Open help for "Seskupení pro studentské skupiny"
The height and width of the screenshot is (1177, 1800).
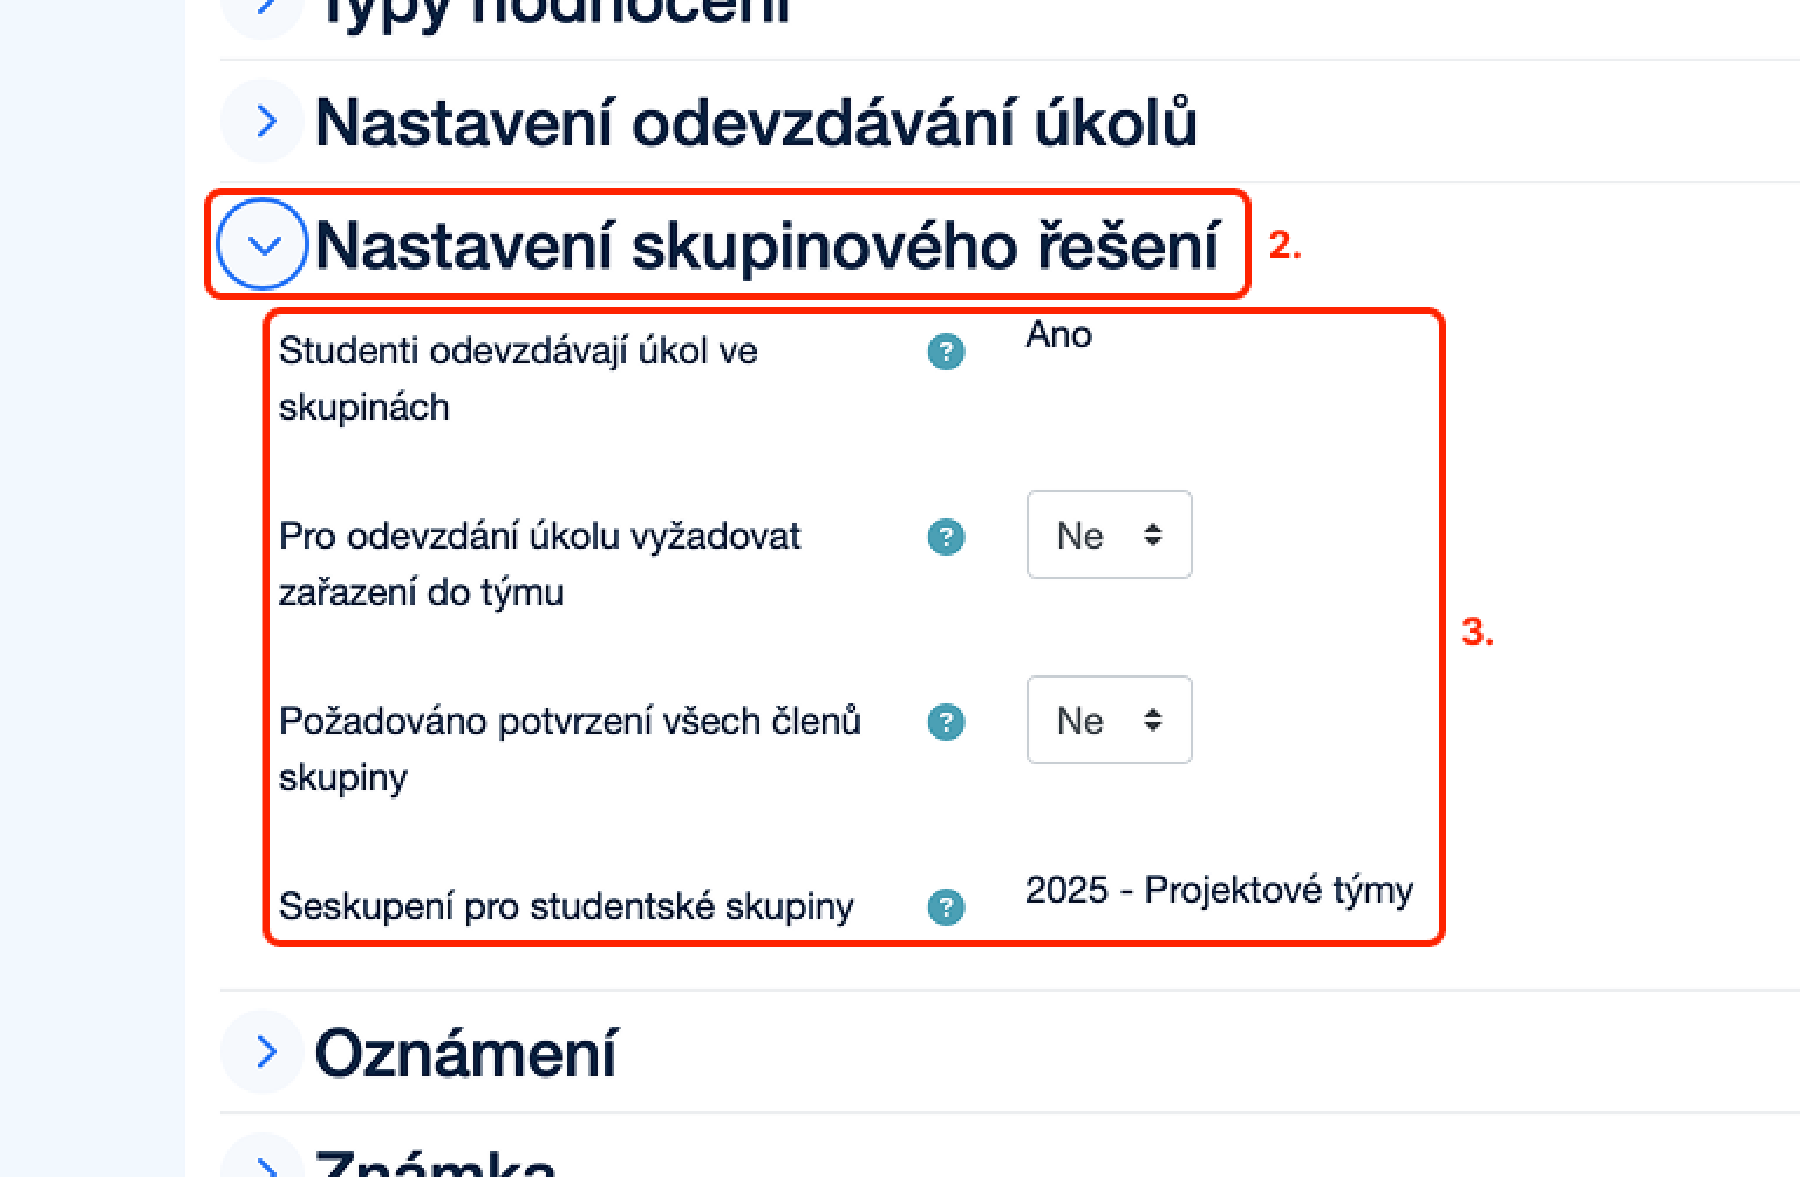(x=946, y=909)
